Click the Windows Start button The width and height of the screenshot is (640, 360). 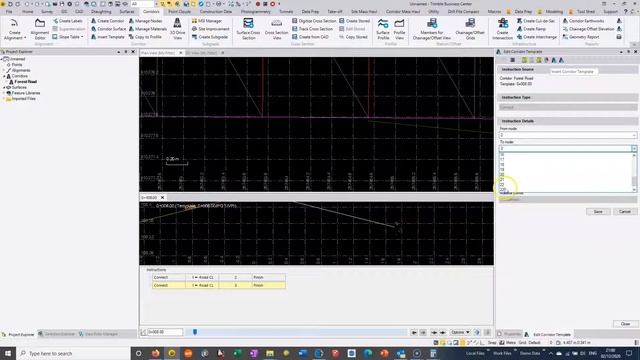click(8, 353)
